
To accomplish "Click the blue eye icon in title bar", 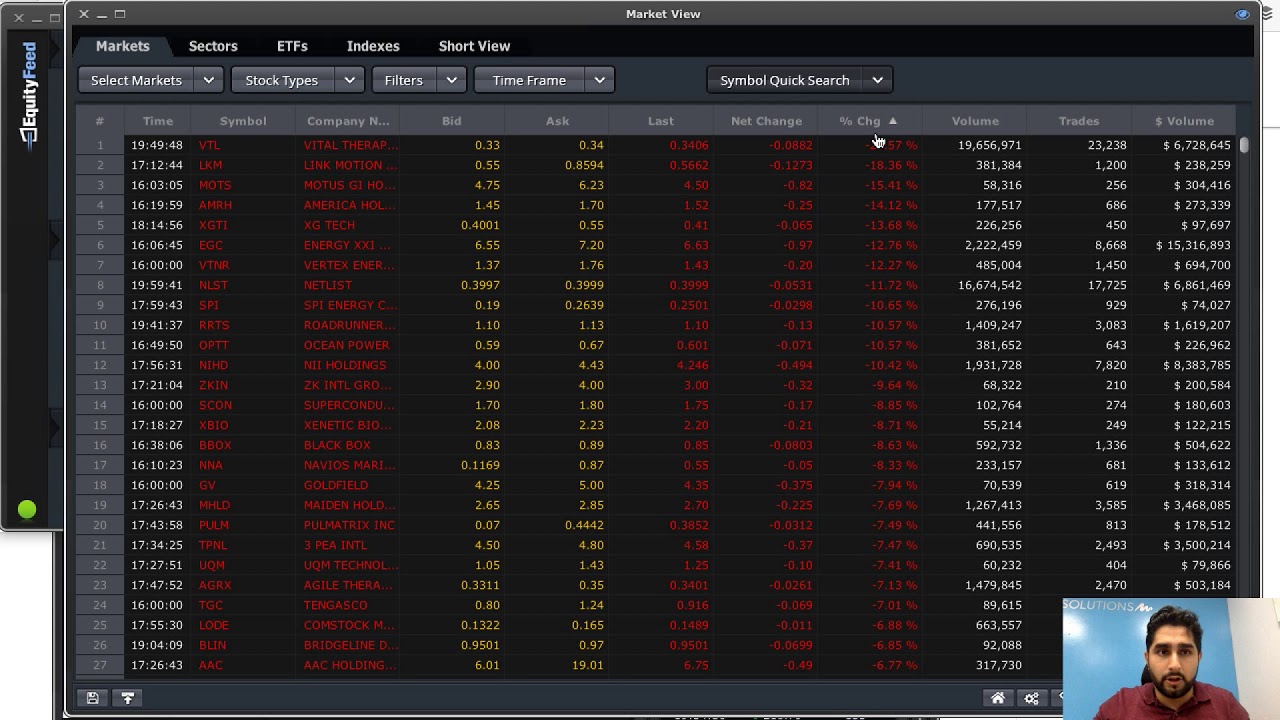I will coord(1242,14).
